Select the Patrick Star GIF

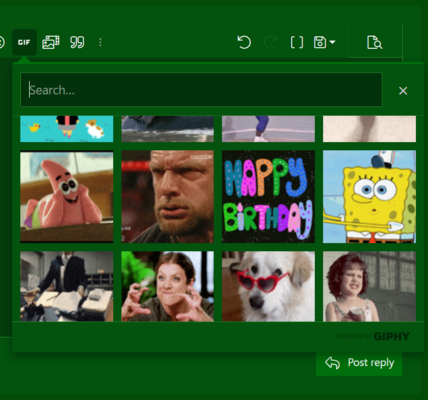(x=67, y=196)
